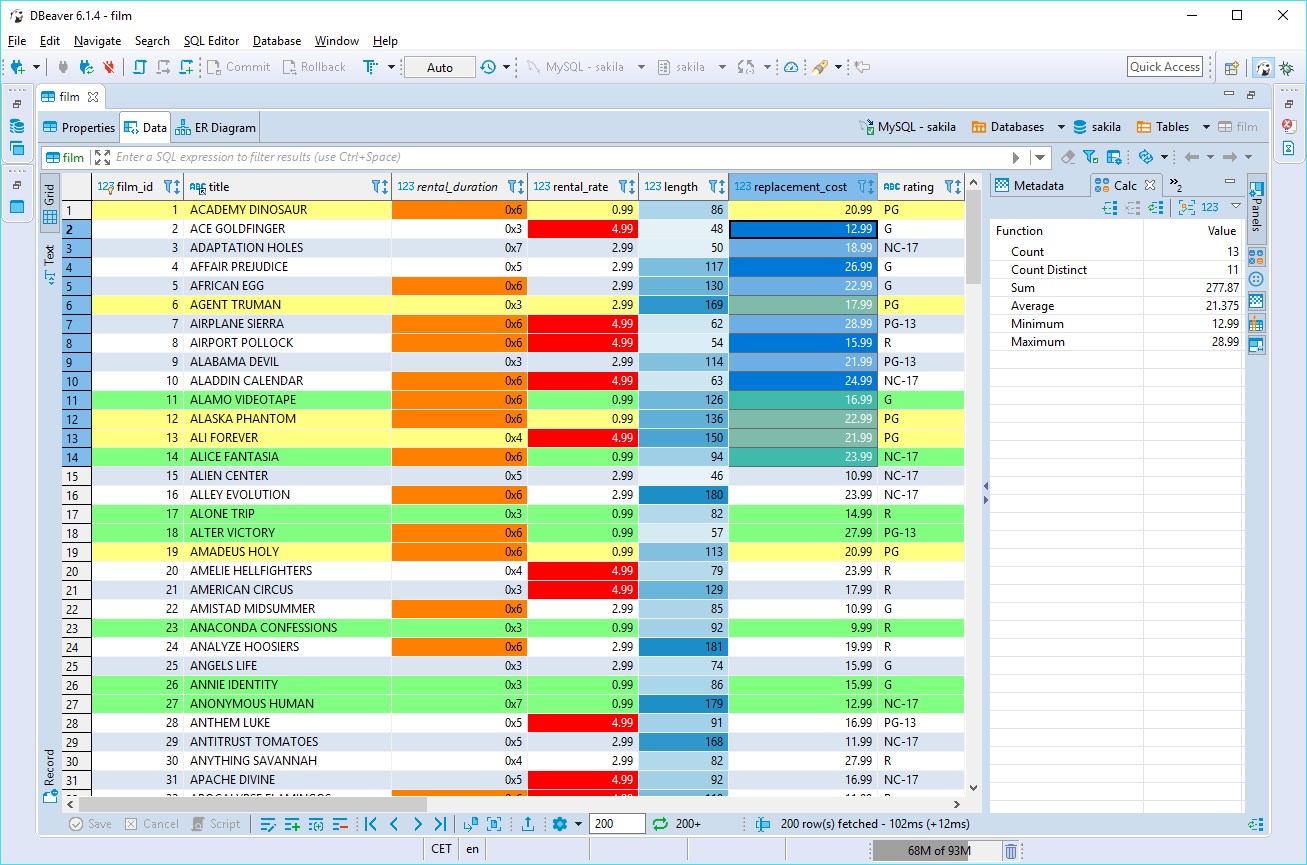Export the result set using the export icon

click(528, 823)
